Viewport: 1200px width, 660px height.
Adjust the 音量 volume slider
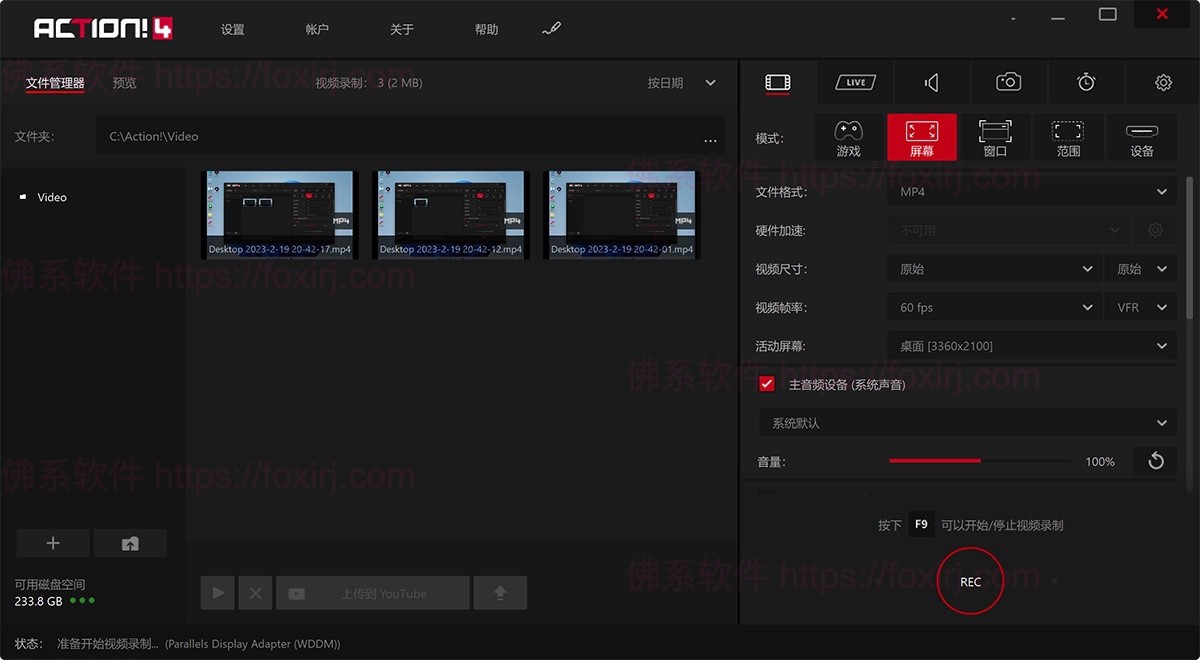click(980, 461)
